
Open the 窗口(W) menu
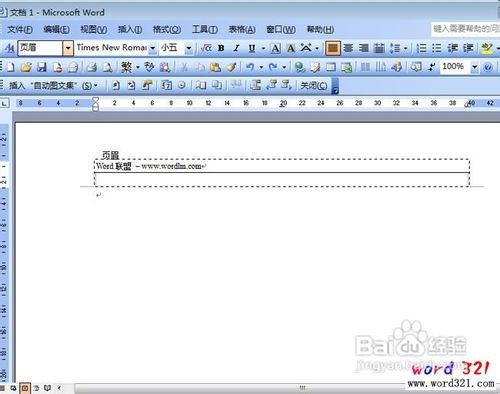(x=281, y=30)
